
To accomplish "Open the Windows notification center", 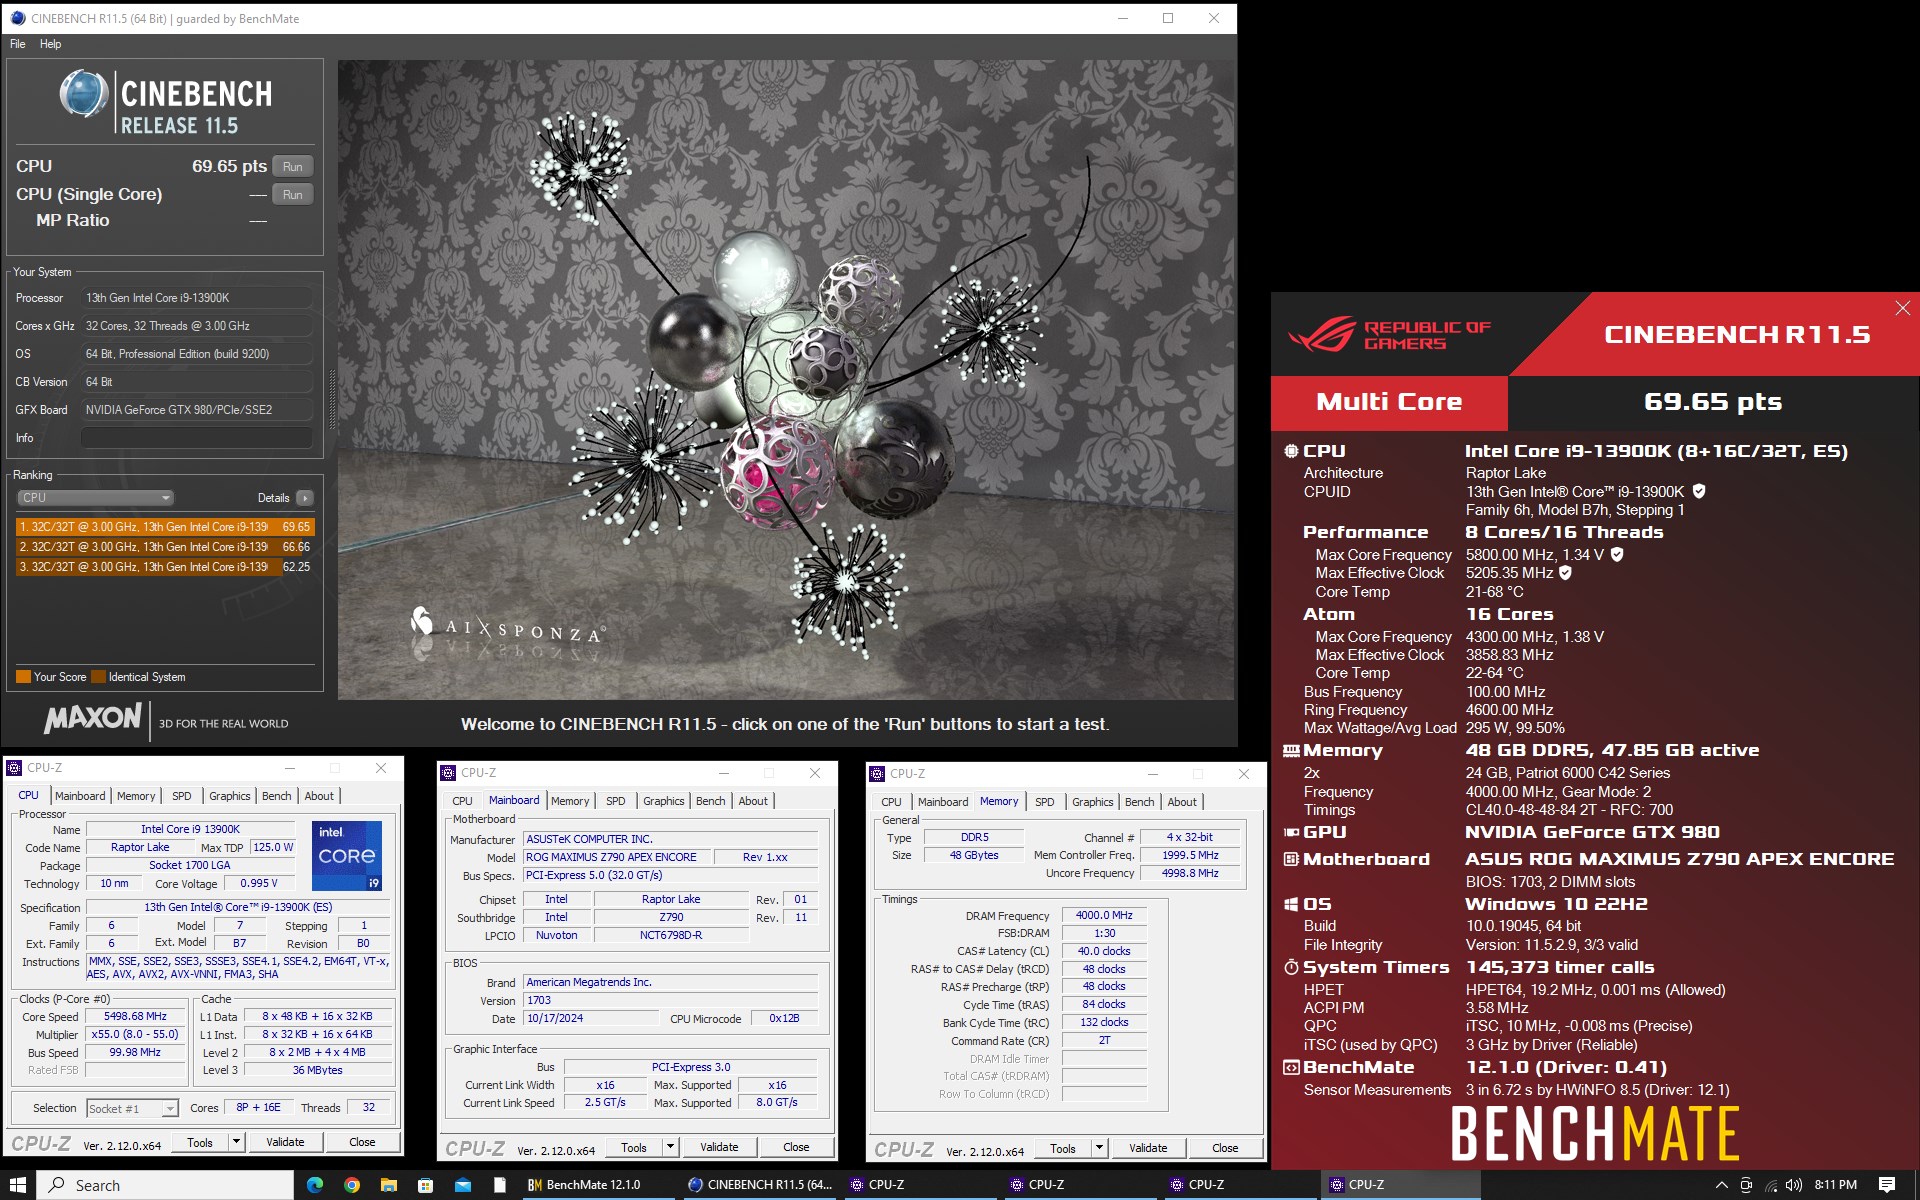I will pos(1887,1185).
